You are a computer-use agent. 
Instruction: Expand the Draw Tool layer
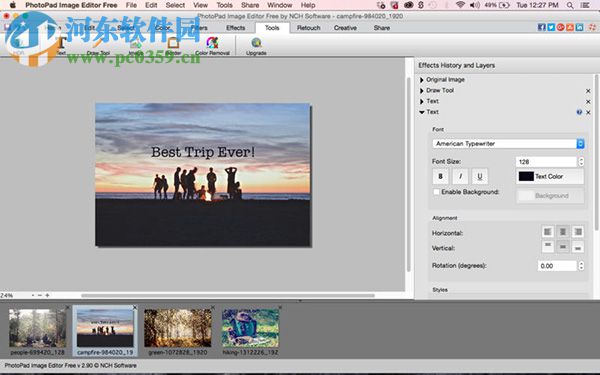(x=422, y=91)
